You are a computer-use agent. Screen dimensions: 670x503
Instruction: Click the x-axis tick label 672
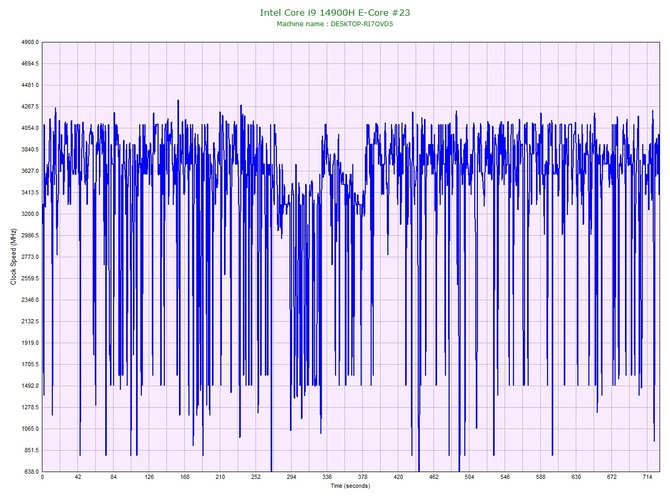(611, 477)
